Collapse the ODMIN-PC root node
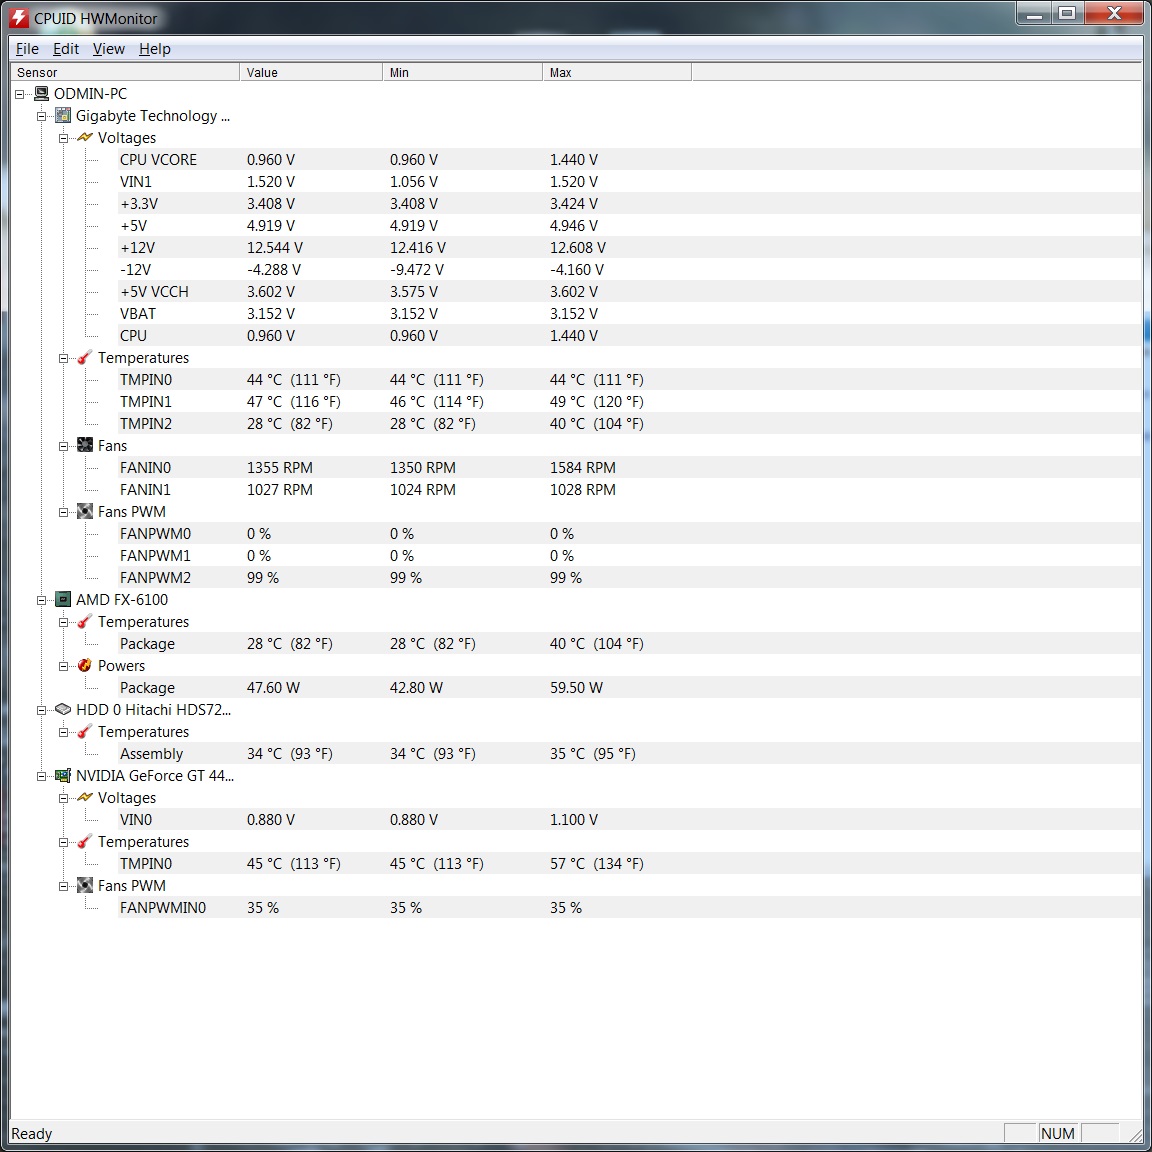The image size is (1152, 1152). 19,94
